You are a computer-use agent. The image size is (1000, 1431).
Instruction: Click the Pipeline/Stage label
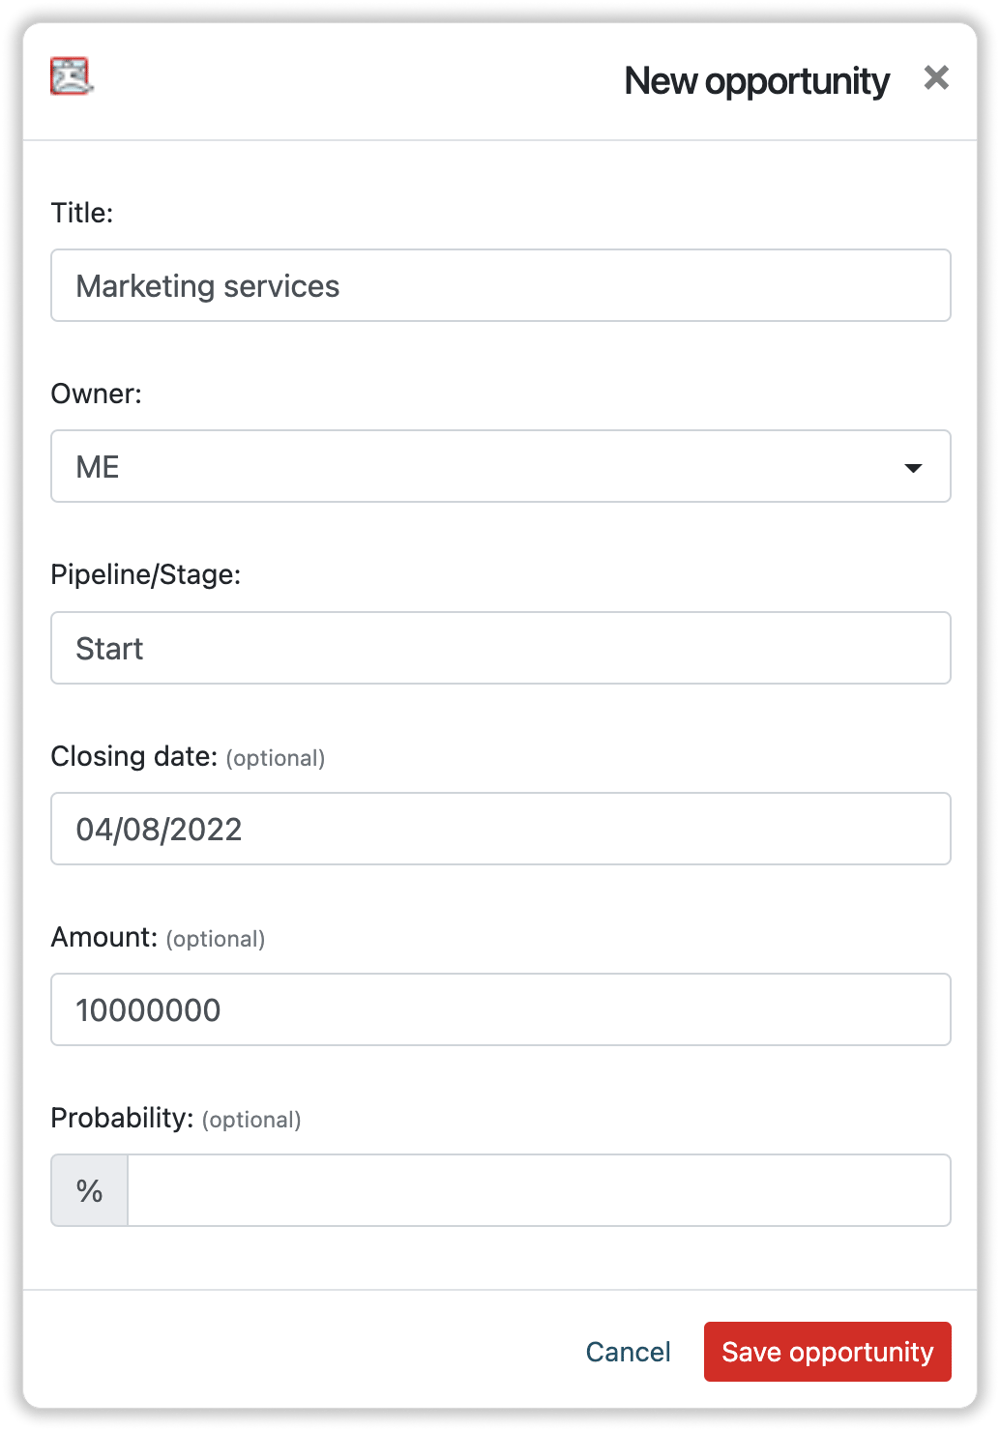coord(147,574)
